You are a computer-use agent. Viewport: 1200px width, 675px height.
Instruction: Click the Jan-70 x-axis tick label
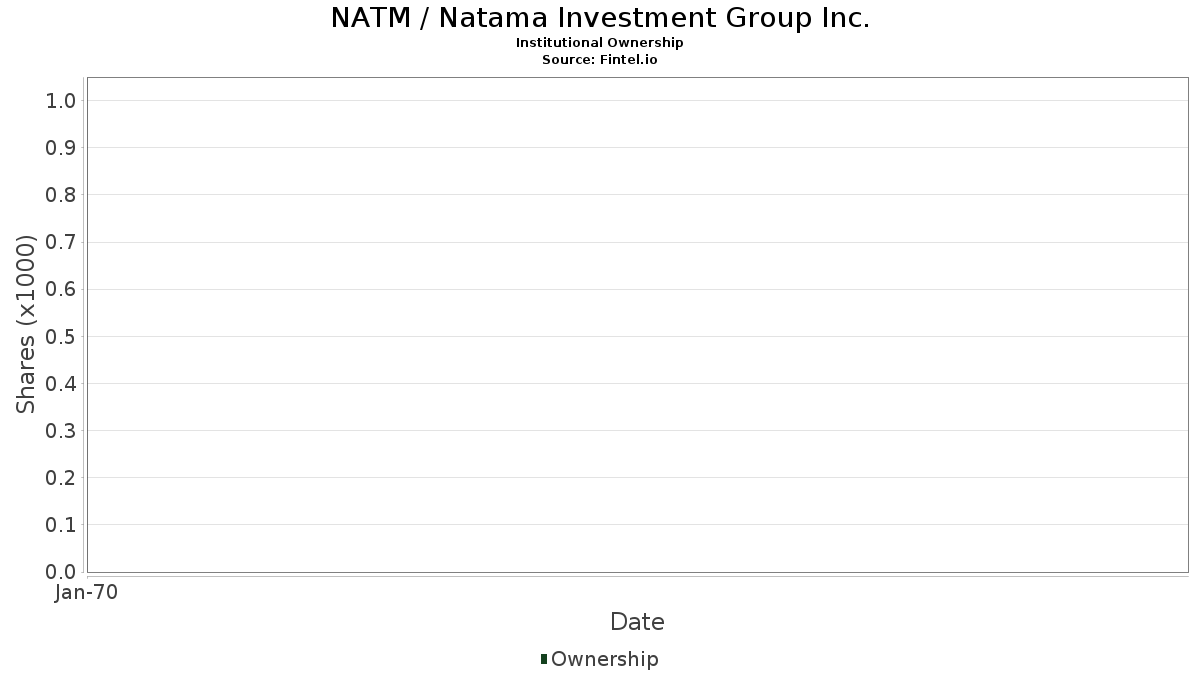tap(87, 592)
